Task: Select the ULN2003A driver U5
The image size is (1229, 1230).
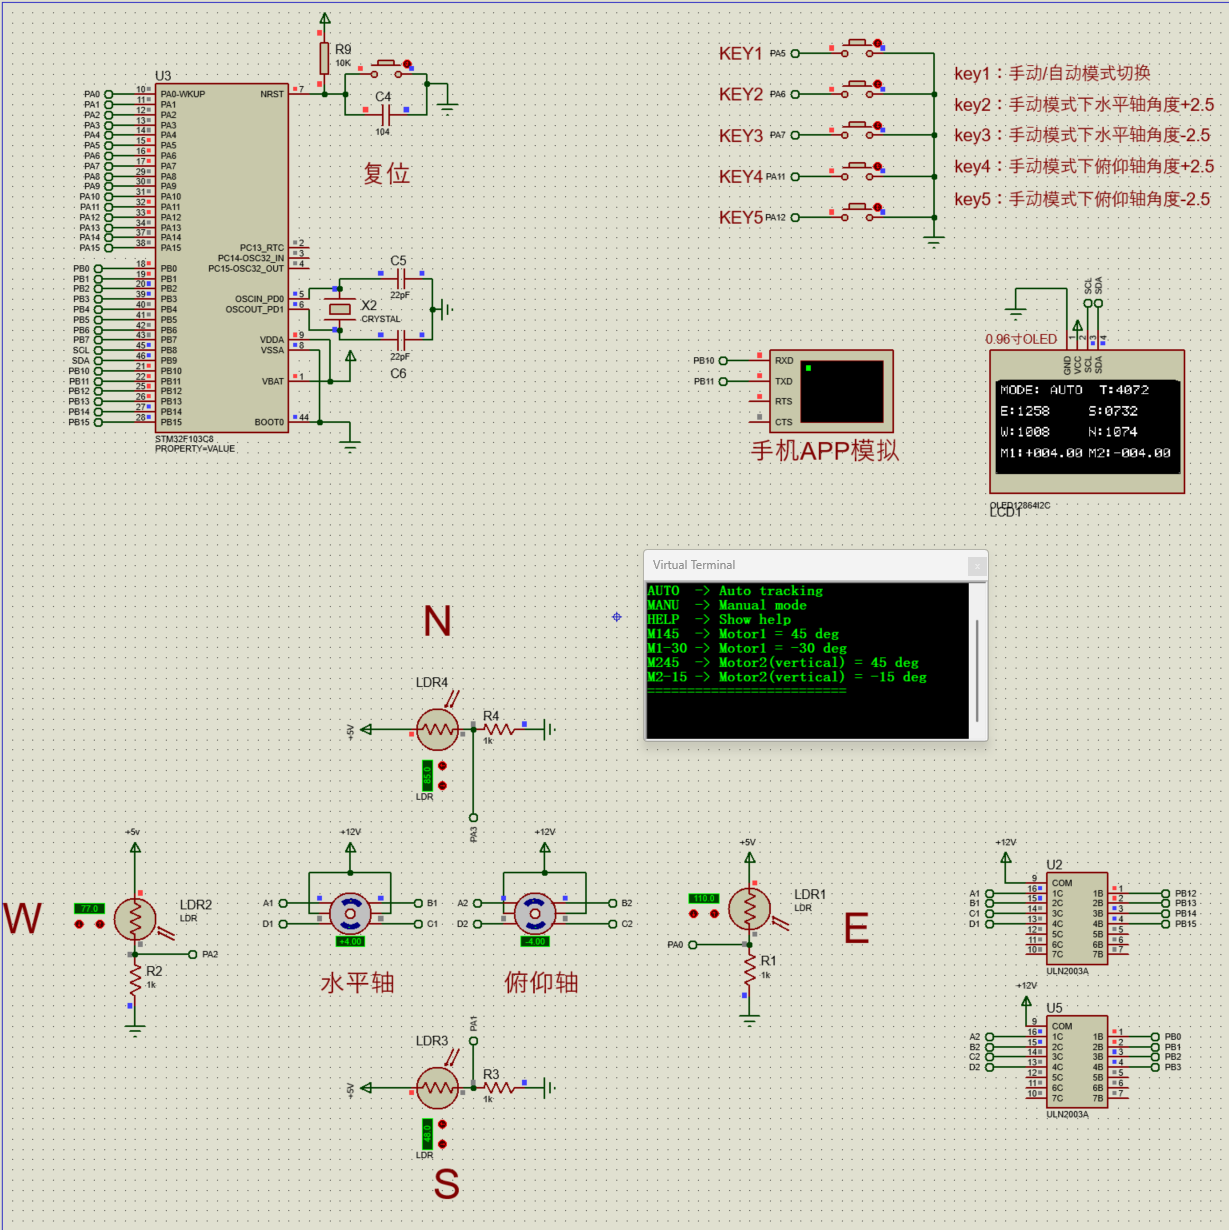Action: (x=1077, y=1062)
